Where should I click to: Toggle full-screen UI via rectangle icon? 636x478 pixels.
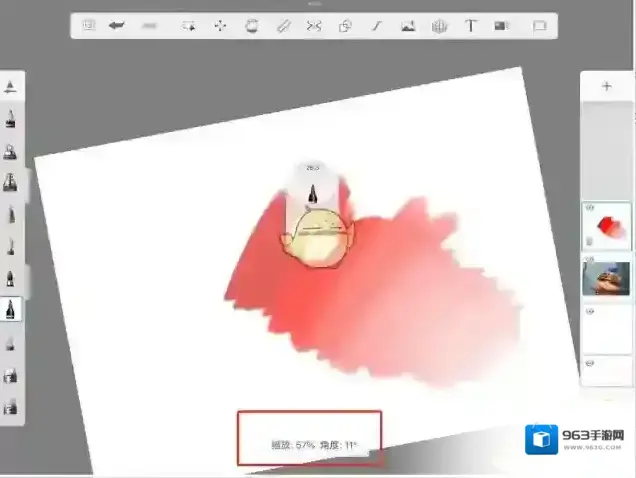(539, 26)
